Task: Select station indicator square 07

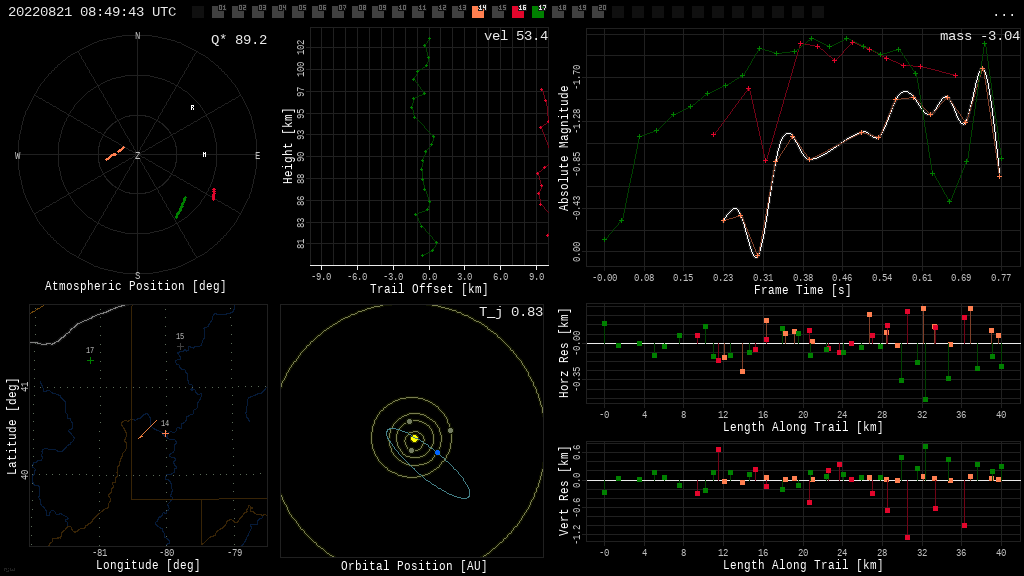Action: click(338, 11)
